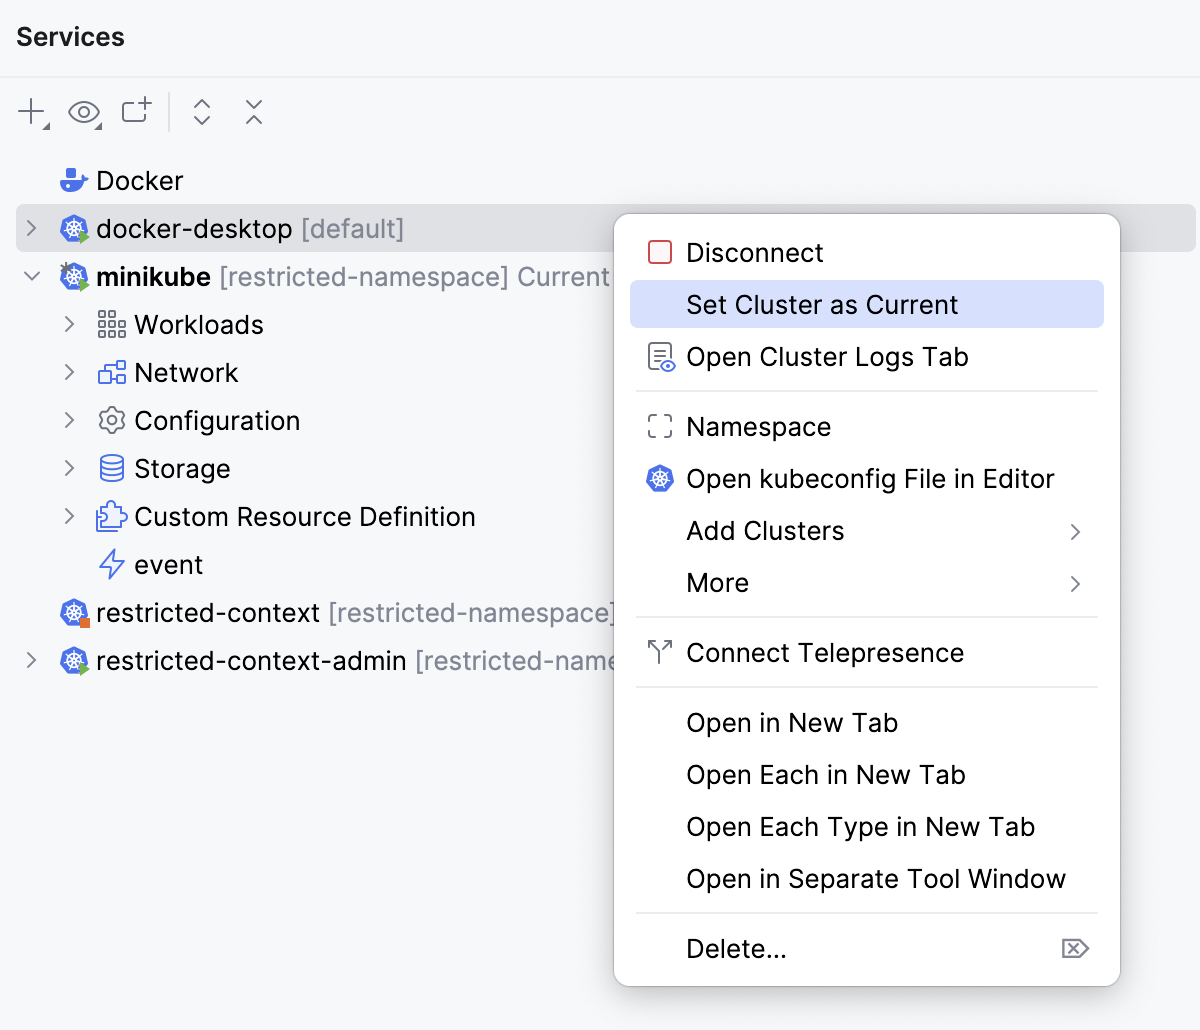The height and width of the screenshot is (1030, 1200).
Task: Click the Open in New Tab toolbar icon
Action: coord(136,111)
